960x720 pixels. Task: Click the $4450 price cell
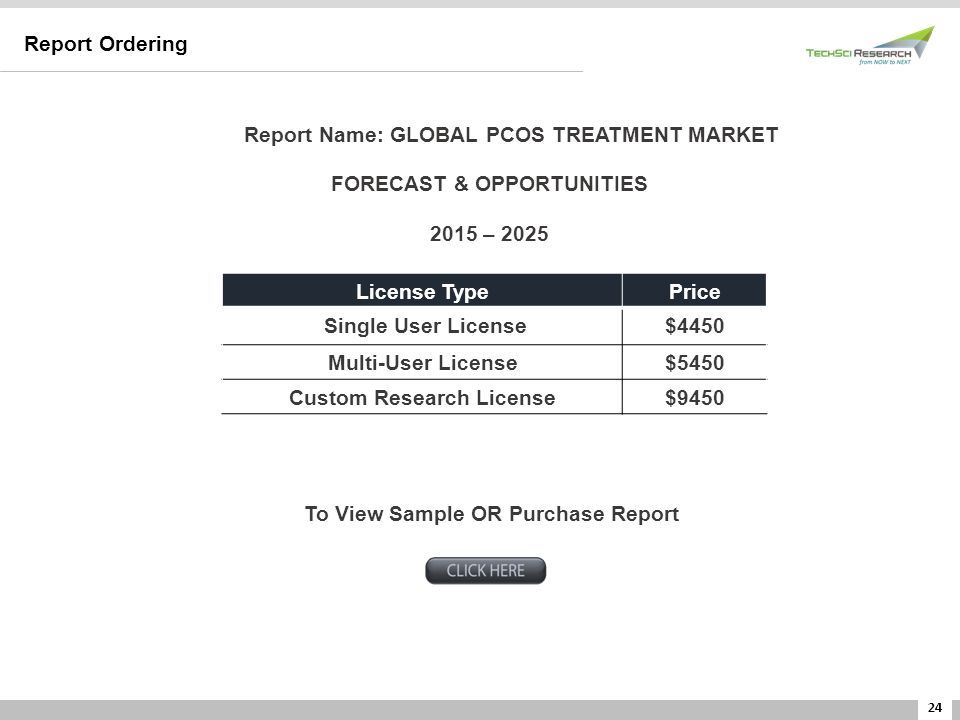click(694, 326)
